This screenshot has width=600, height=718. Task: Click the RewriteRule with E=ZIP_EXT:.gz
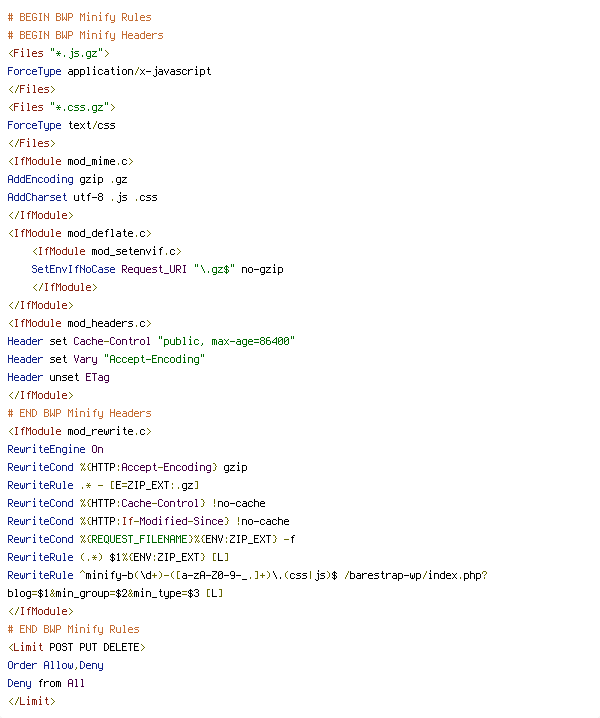coord(103,485)
